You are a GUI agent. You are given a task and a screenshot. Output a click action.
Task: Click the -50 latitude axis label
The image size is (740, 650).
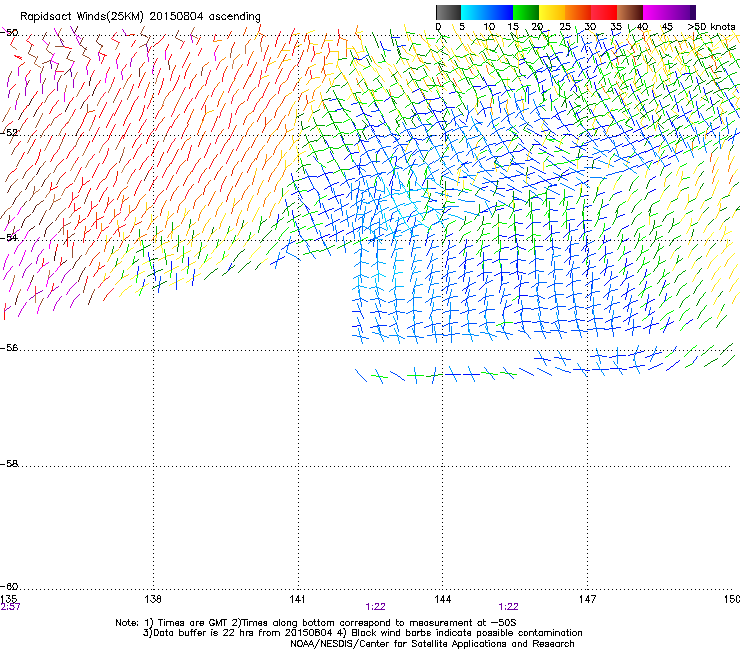point(9,33)
